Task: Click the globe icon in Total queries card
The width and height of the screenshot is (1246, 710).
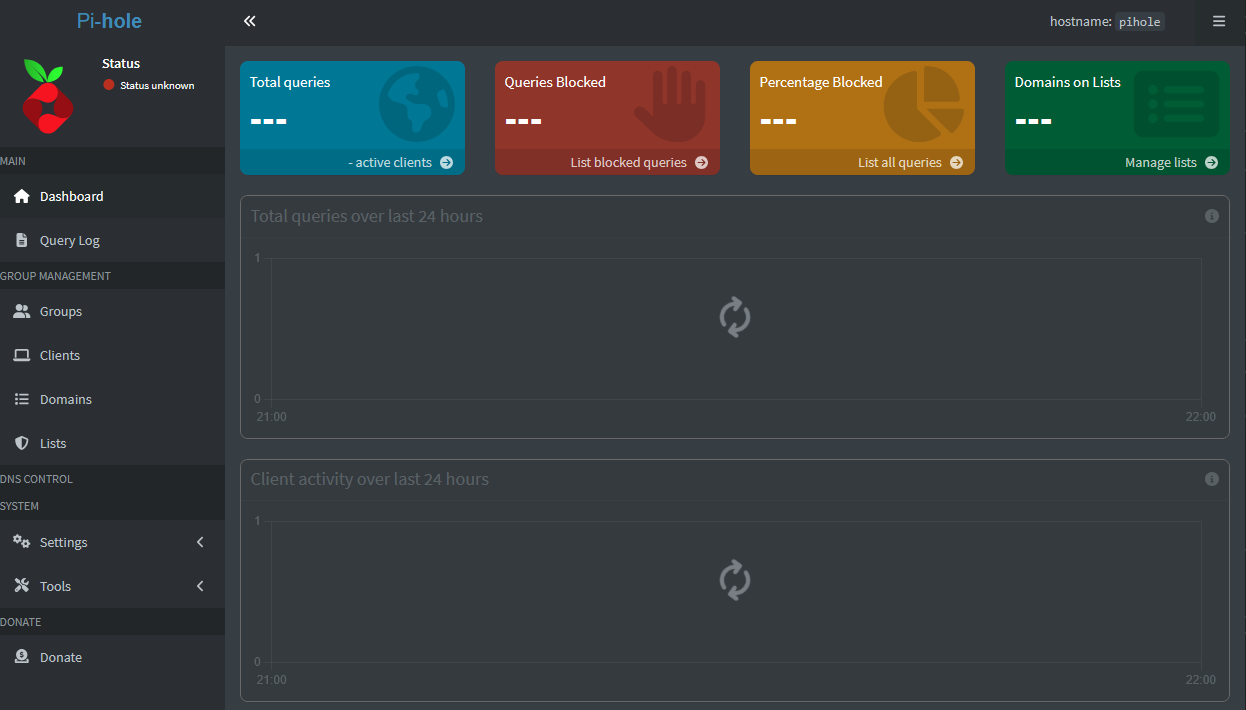Action: coord(417,104)
